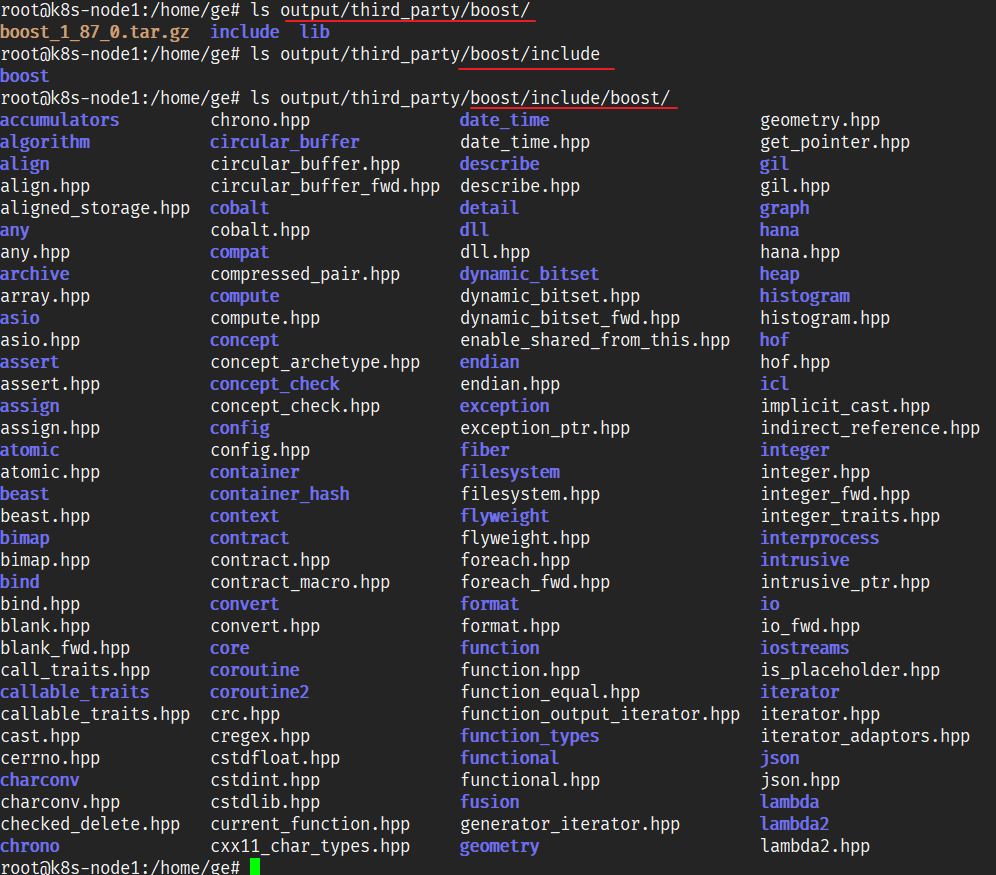Click the 'fusion' directory entry
Screen dimensions: 996x875
[490, 803]
